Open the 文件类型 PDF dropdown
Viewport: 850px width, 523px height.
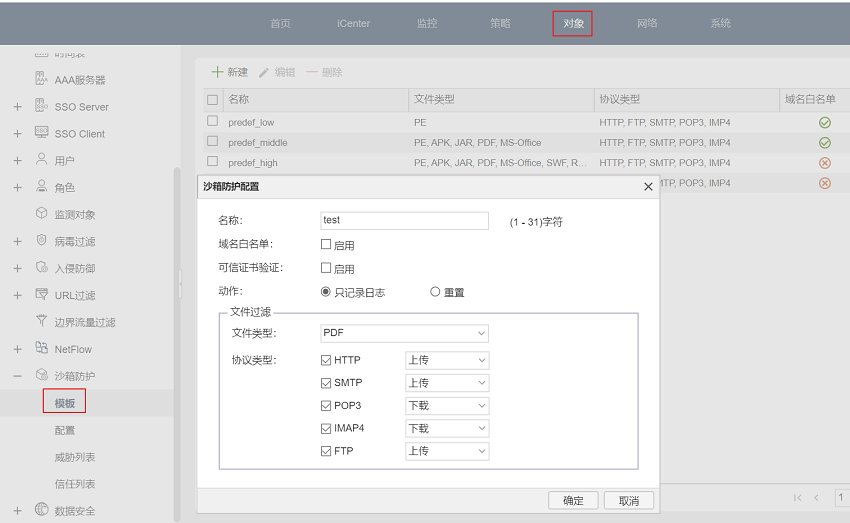pyautogui.click(x=403, y=333)
